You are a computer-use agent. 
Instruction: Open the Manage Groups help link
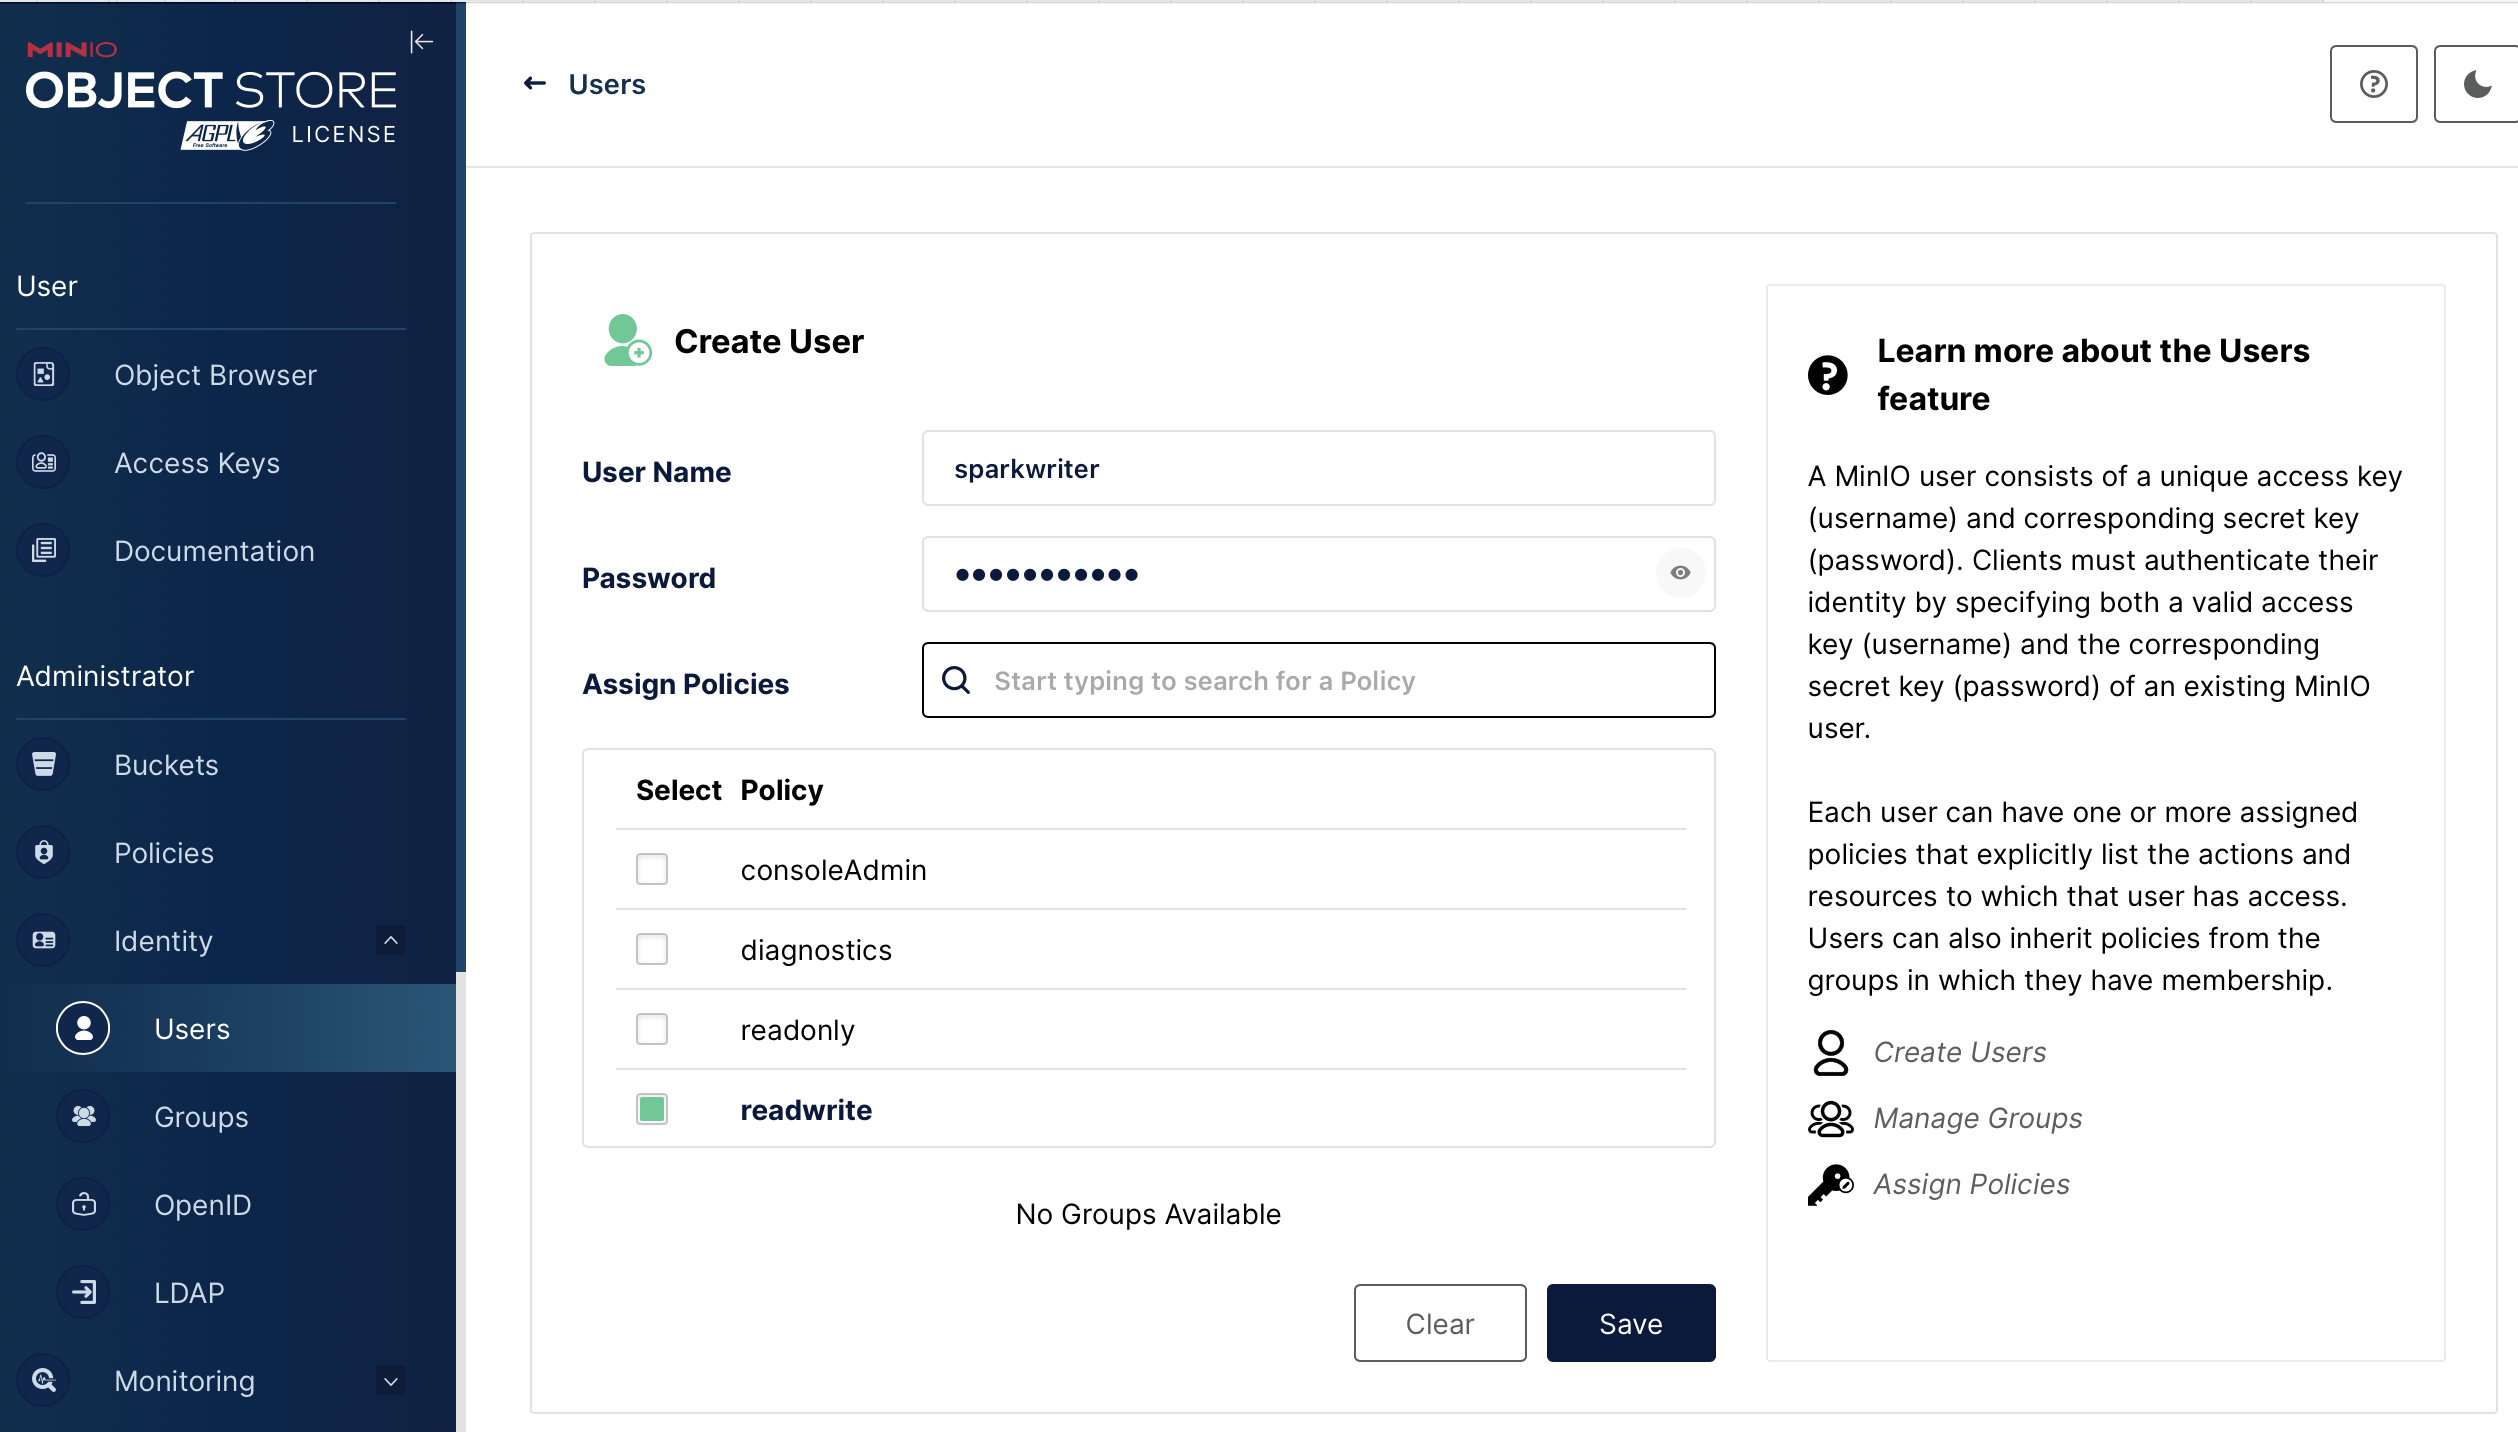coord(1978,1119)
